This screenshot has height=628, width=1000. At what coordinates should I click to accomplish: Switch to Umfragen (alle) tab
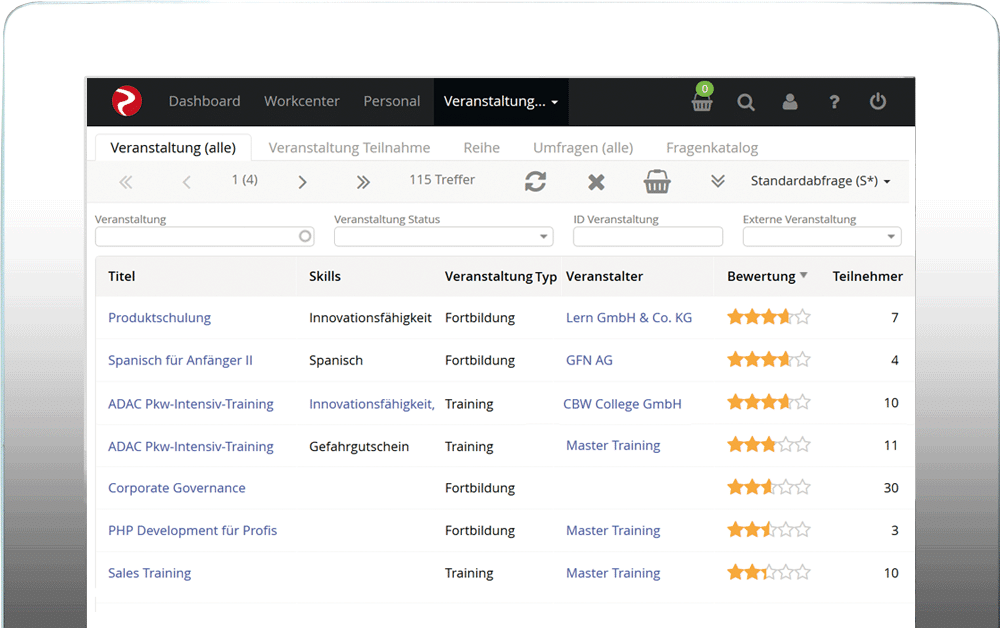(x=583, y=148)
